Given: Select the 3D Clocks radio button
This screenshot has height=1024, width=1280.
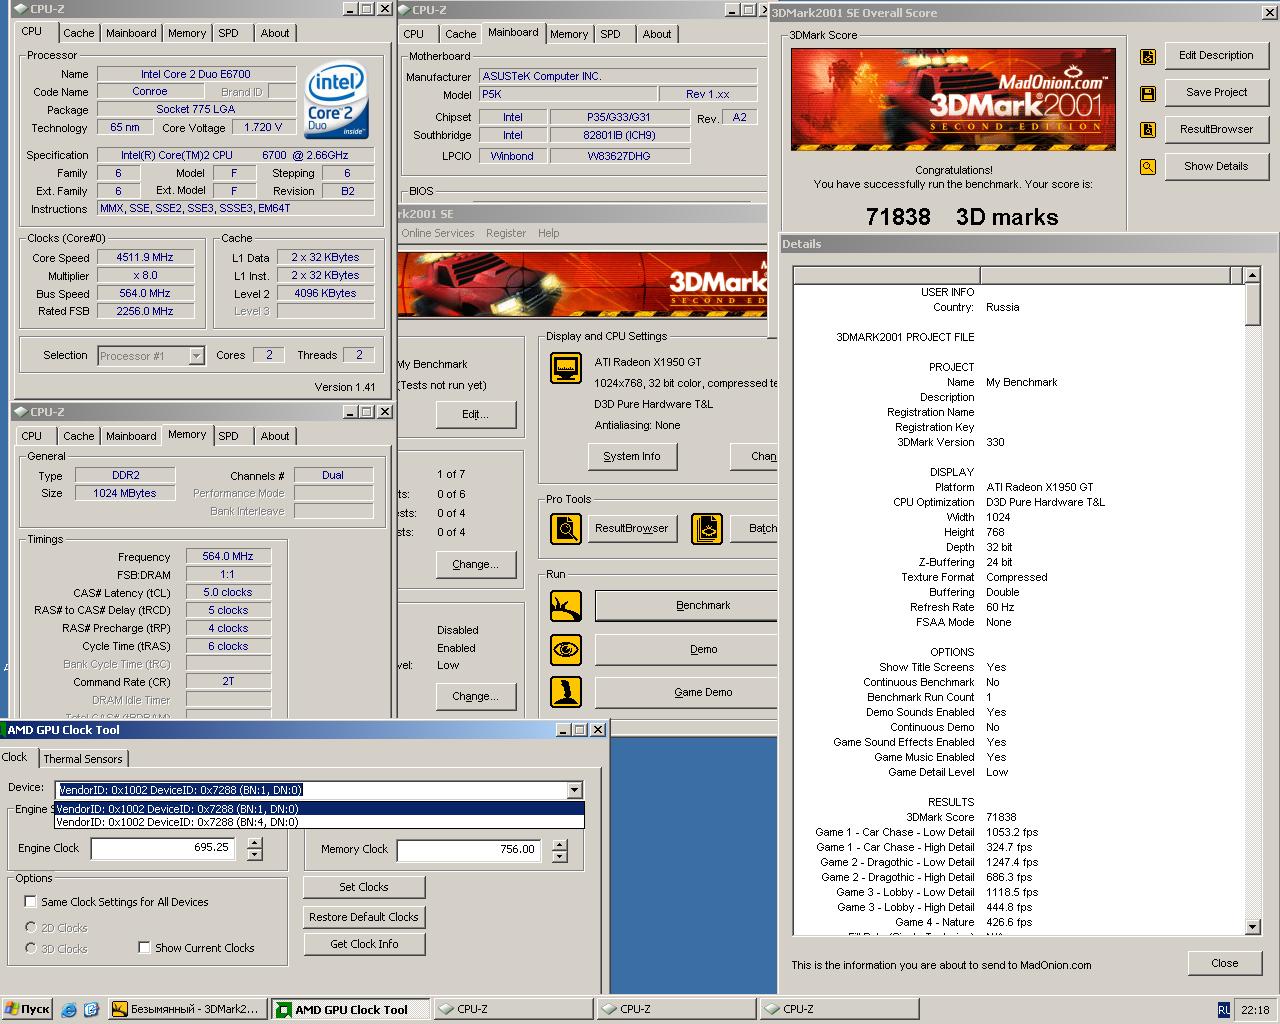Looking at the screenshot, I should pos(31,948).
